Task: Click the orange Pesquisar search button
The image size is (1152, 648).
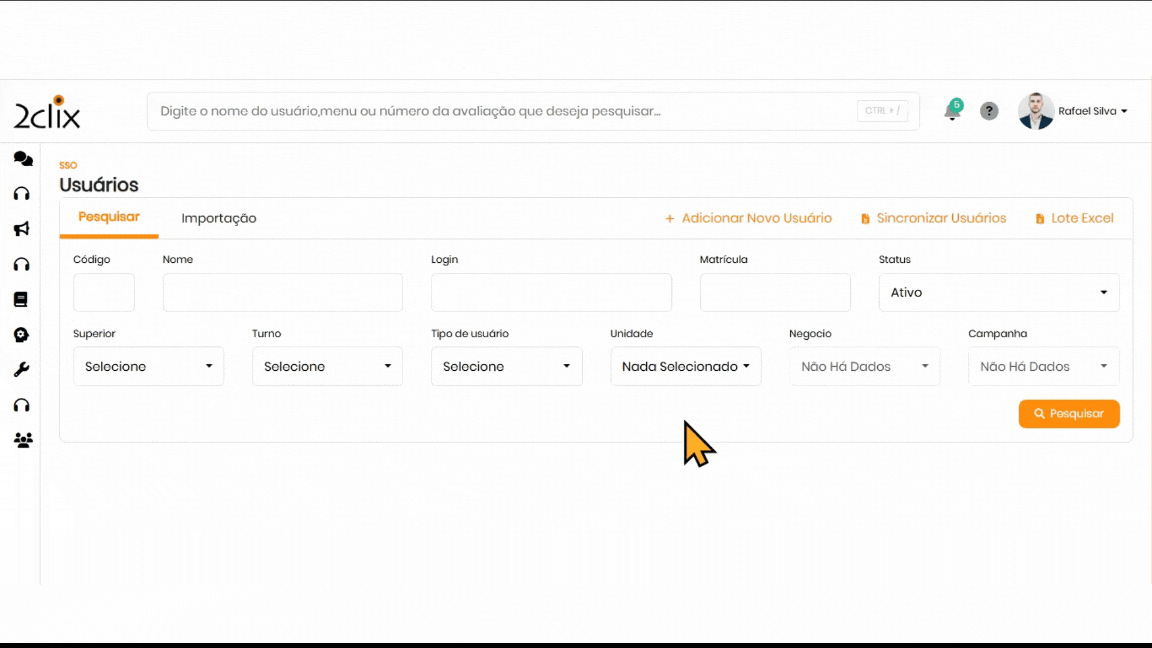Action: (1068, 414)
